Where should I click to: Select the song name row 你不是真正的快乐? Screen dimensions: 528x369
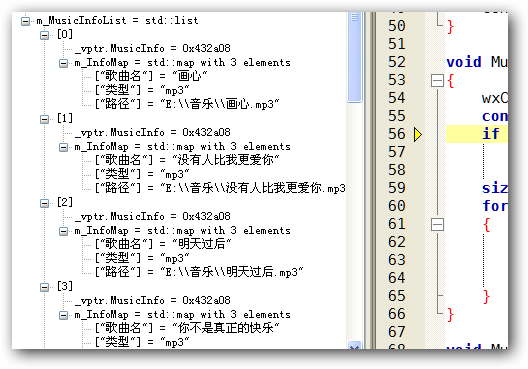point(187,328)
